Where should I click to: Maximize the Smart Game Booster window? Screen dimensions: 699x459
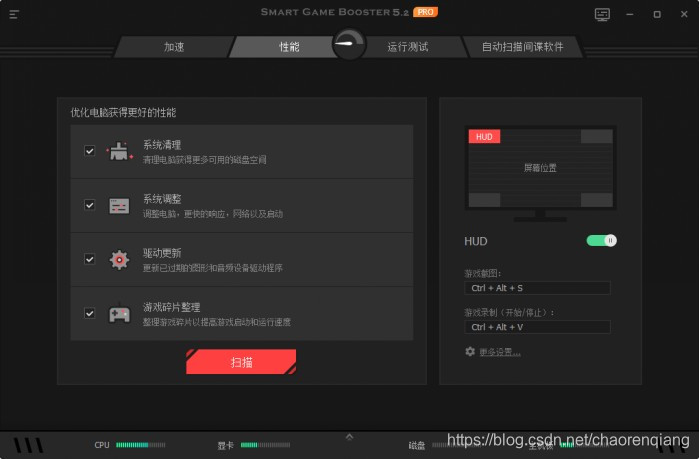[x=657, y=15]
